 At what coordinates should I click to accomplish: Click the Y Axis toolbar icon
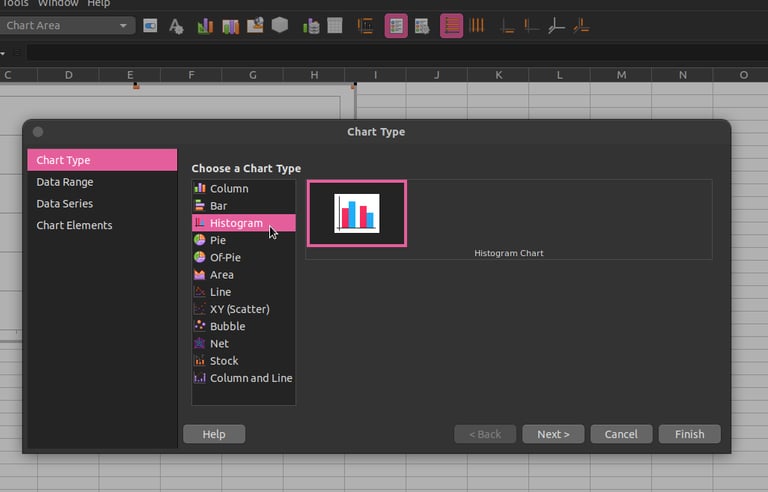(x=531, y=25)
